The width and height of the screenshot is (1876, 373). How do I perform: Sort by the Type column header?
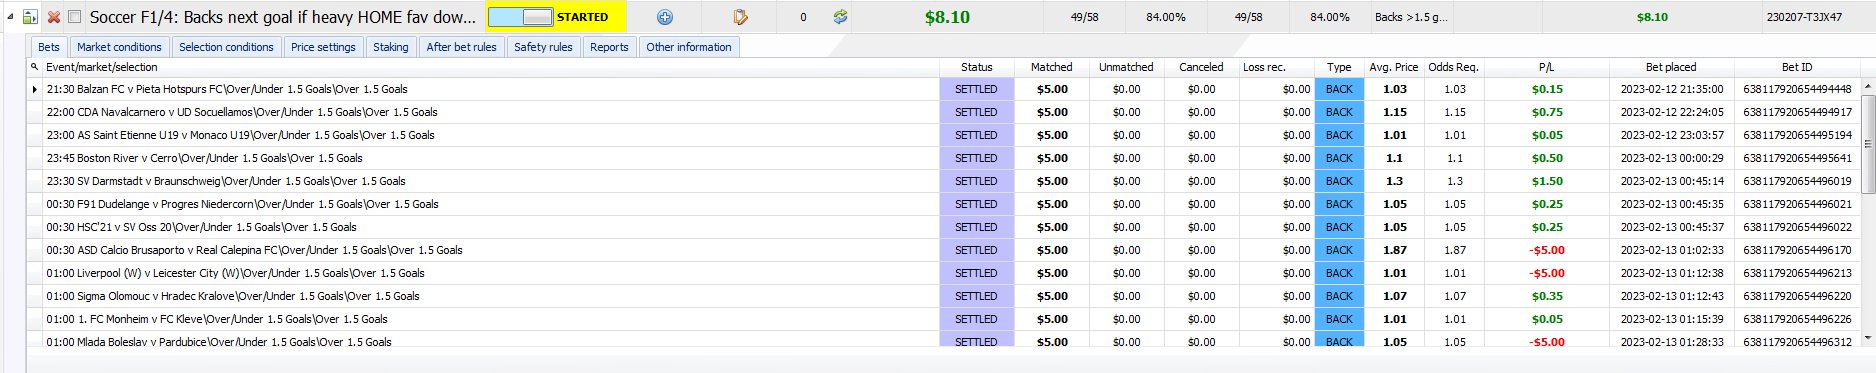(x=1339, y=67)
